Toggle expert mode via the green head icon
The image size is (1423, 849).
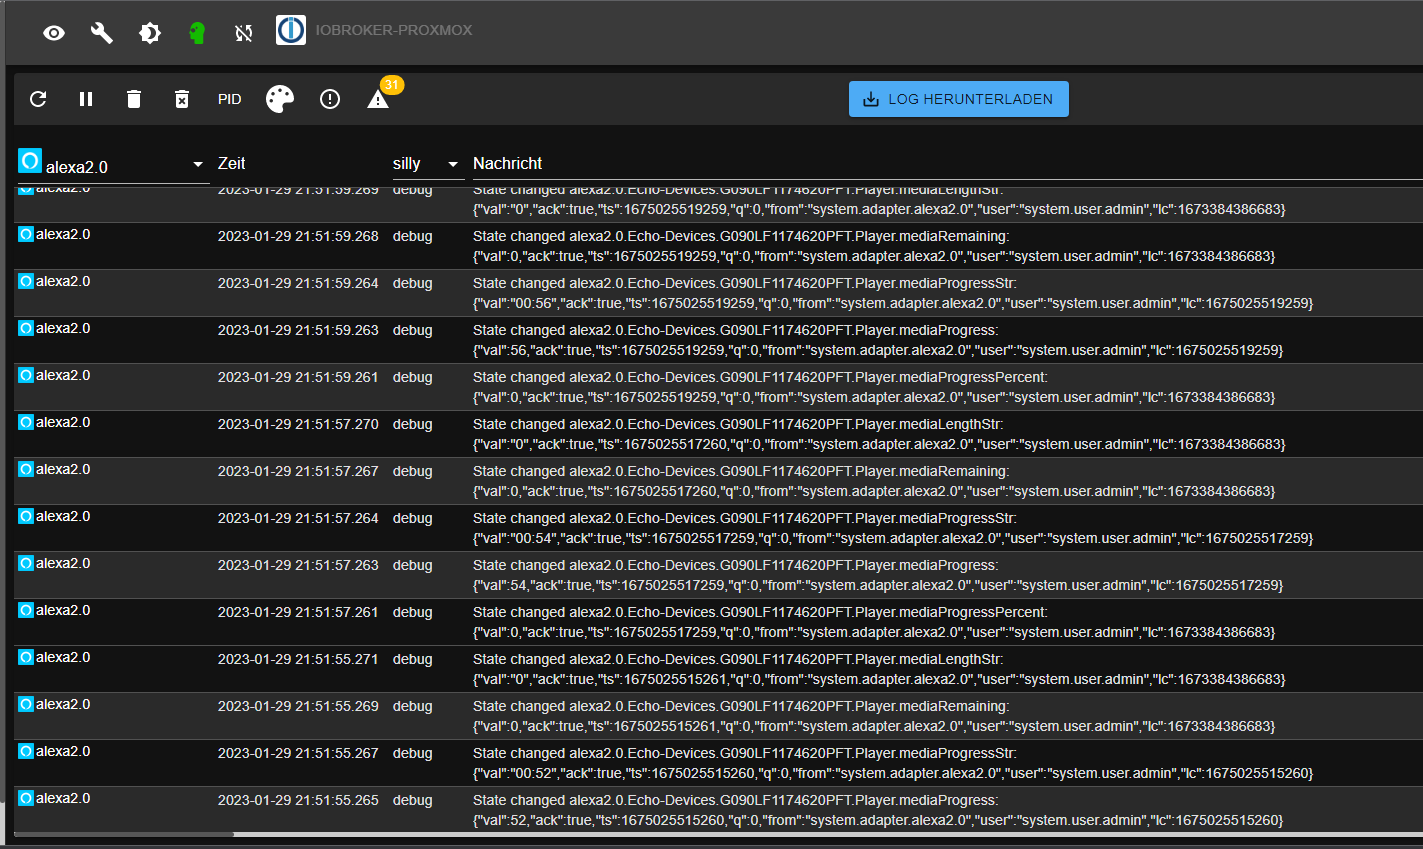point(197,33)
